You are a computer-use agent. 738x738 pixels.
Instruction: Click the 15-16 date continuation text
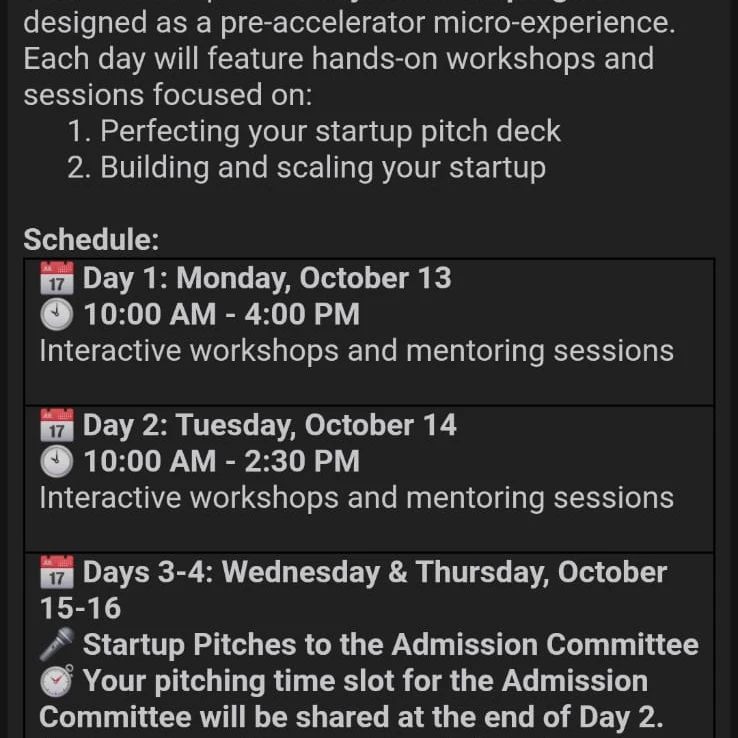[80, 609]
